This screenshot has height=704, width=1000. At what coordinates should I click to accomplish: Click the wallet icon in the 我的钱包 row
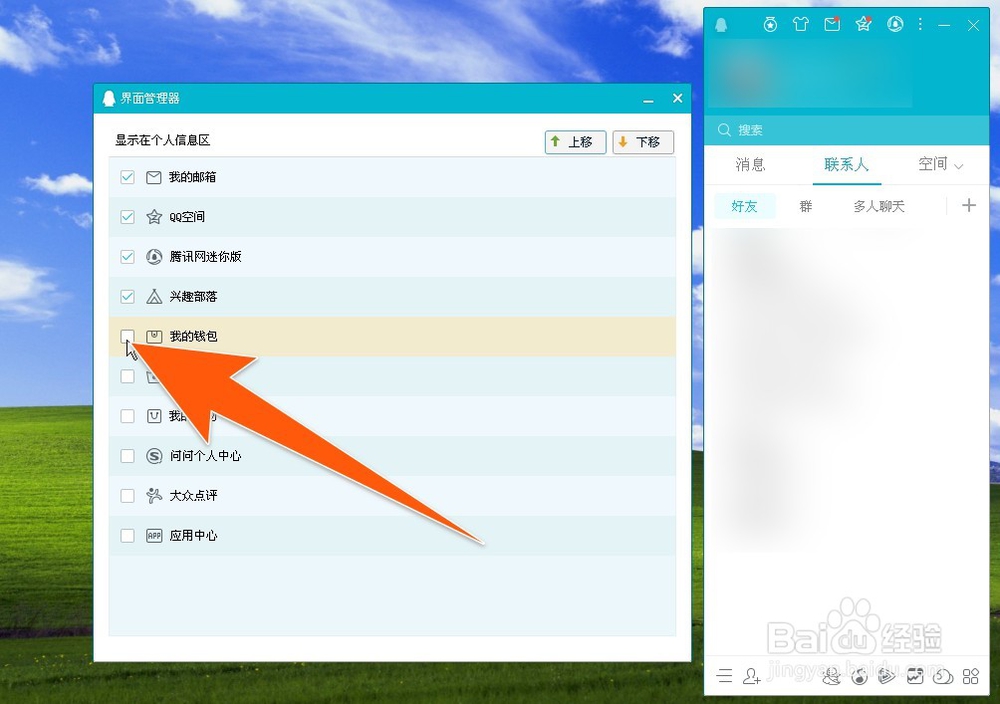click(154, 336)
